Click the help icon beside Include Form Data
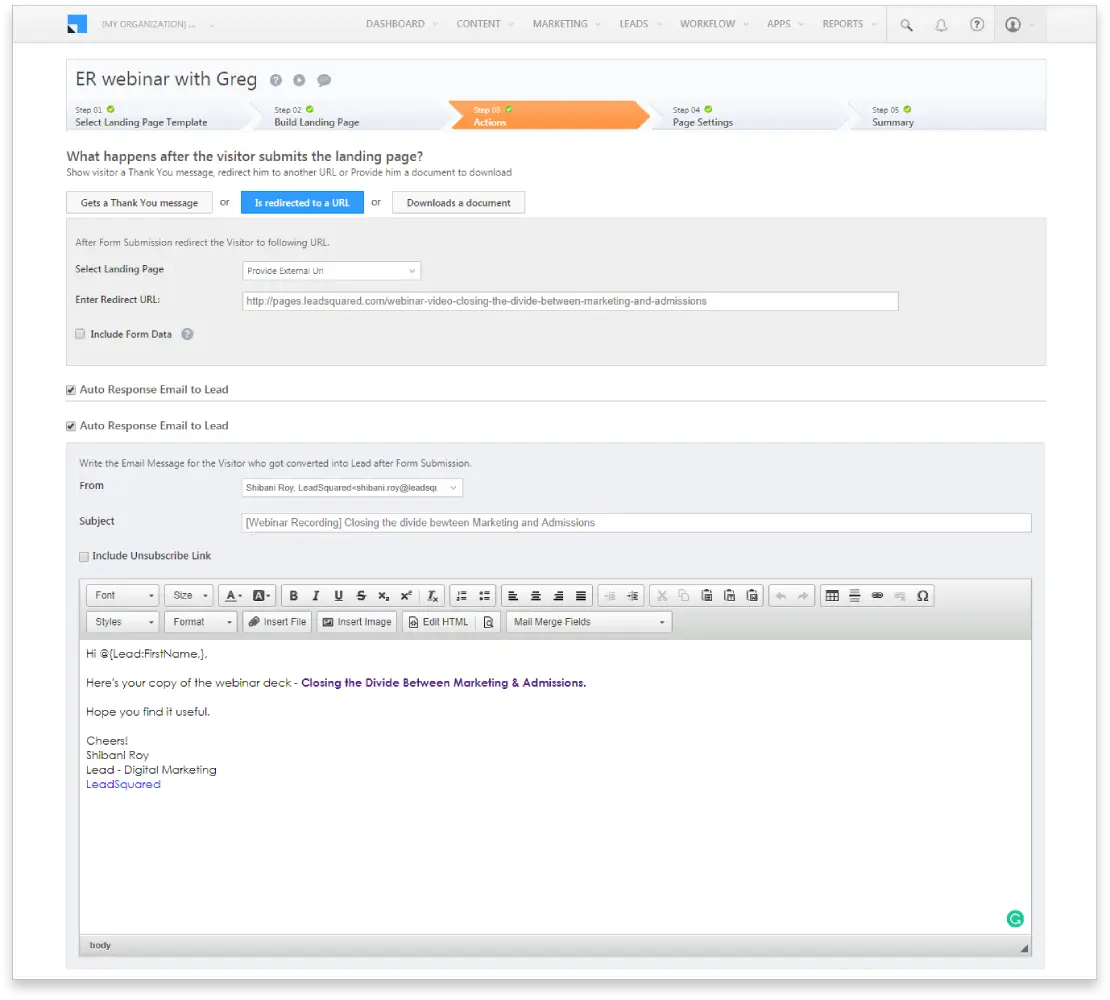The width and height of the screenshot is (1110, 1000). (x=187, y=334)
